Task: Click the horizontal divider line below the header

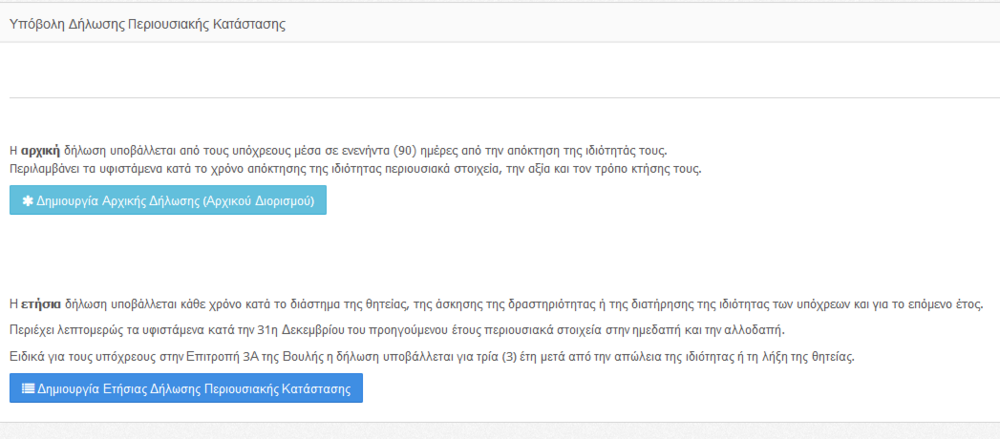Action: pos(500,98)
